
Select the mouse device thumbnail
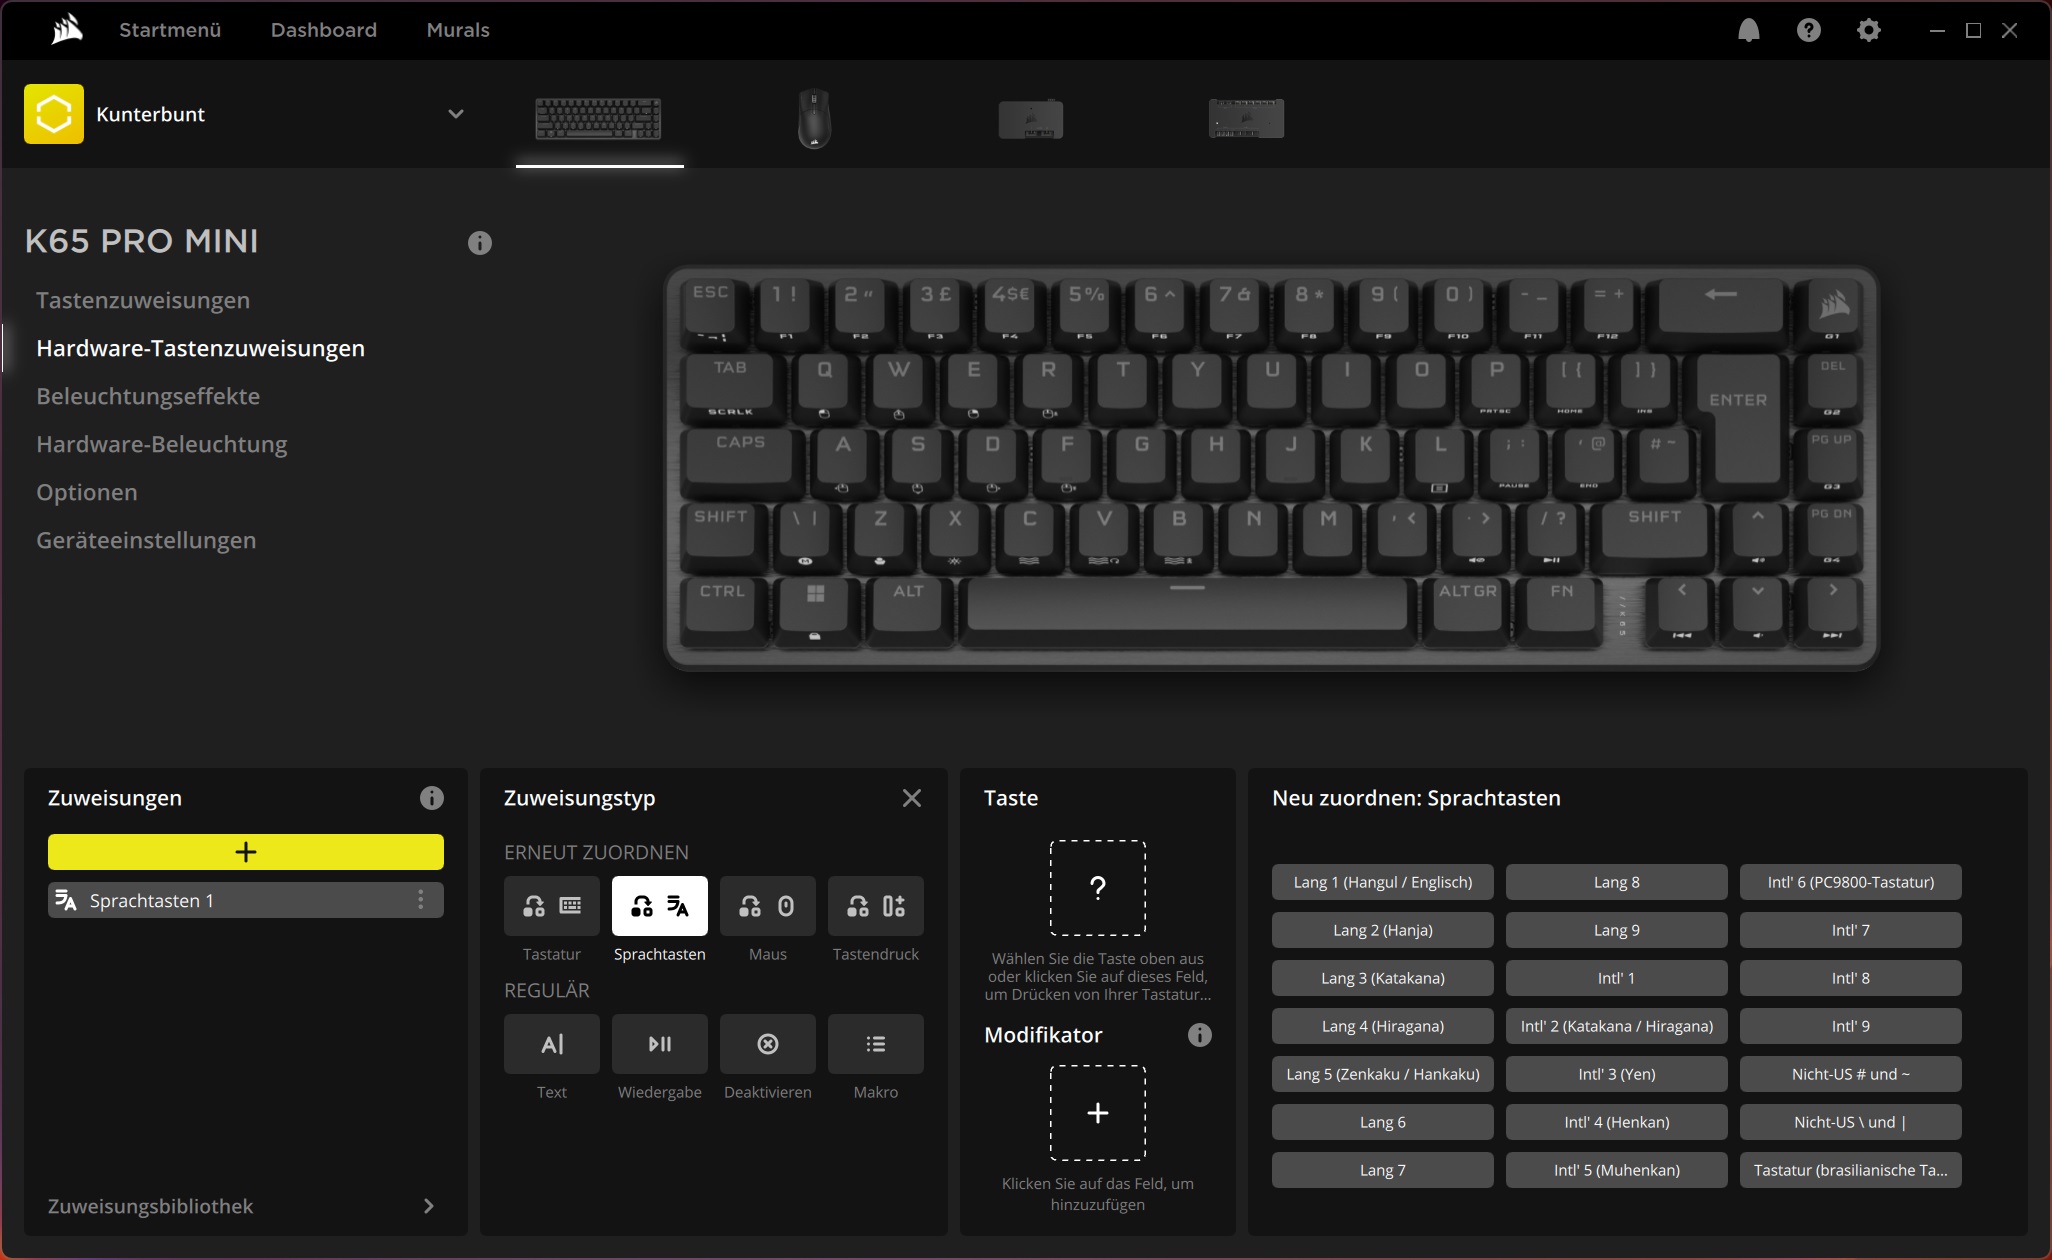coord(814,118)
